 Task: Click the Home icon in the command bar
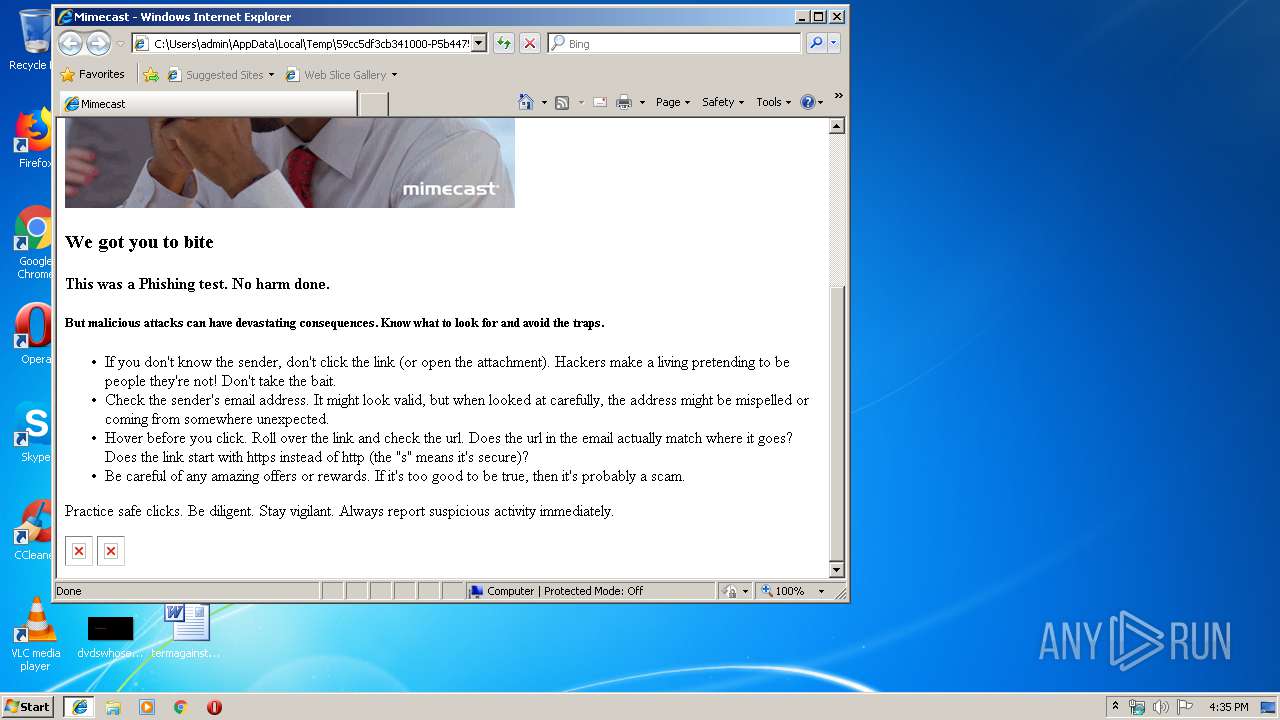click(x=526, y=102)
